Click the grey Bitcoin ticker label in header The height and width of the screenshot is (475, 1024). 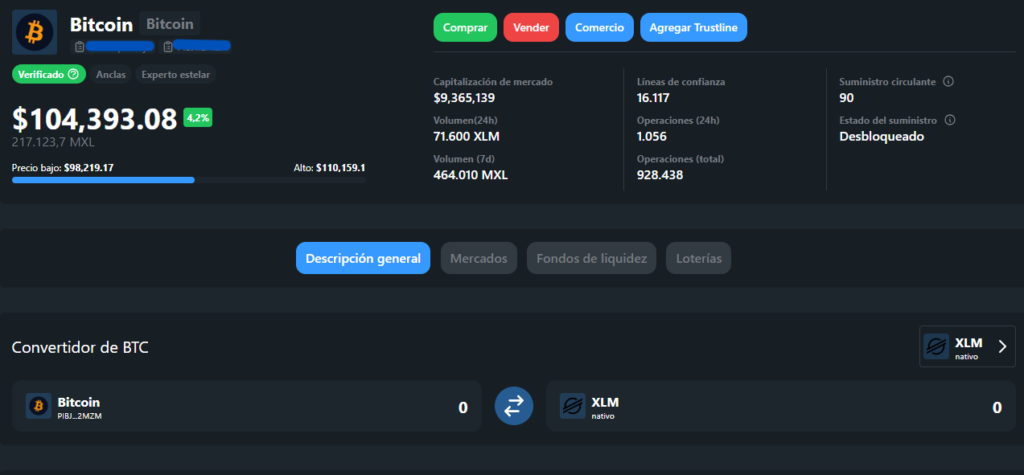170,25
